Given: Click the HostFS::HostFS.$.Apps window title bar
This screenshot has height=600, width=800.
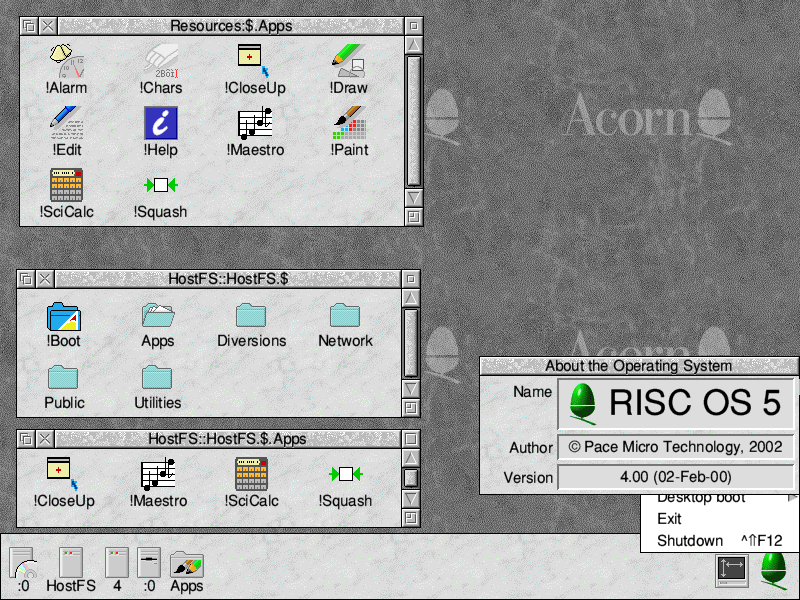Looking at the screenshot, I should (x=228, y=439).
